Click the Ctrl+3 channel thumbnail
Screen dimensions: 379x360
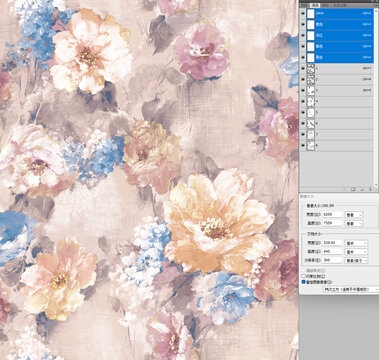coord(311,25)
